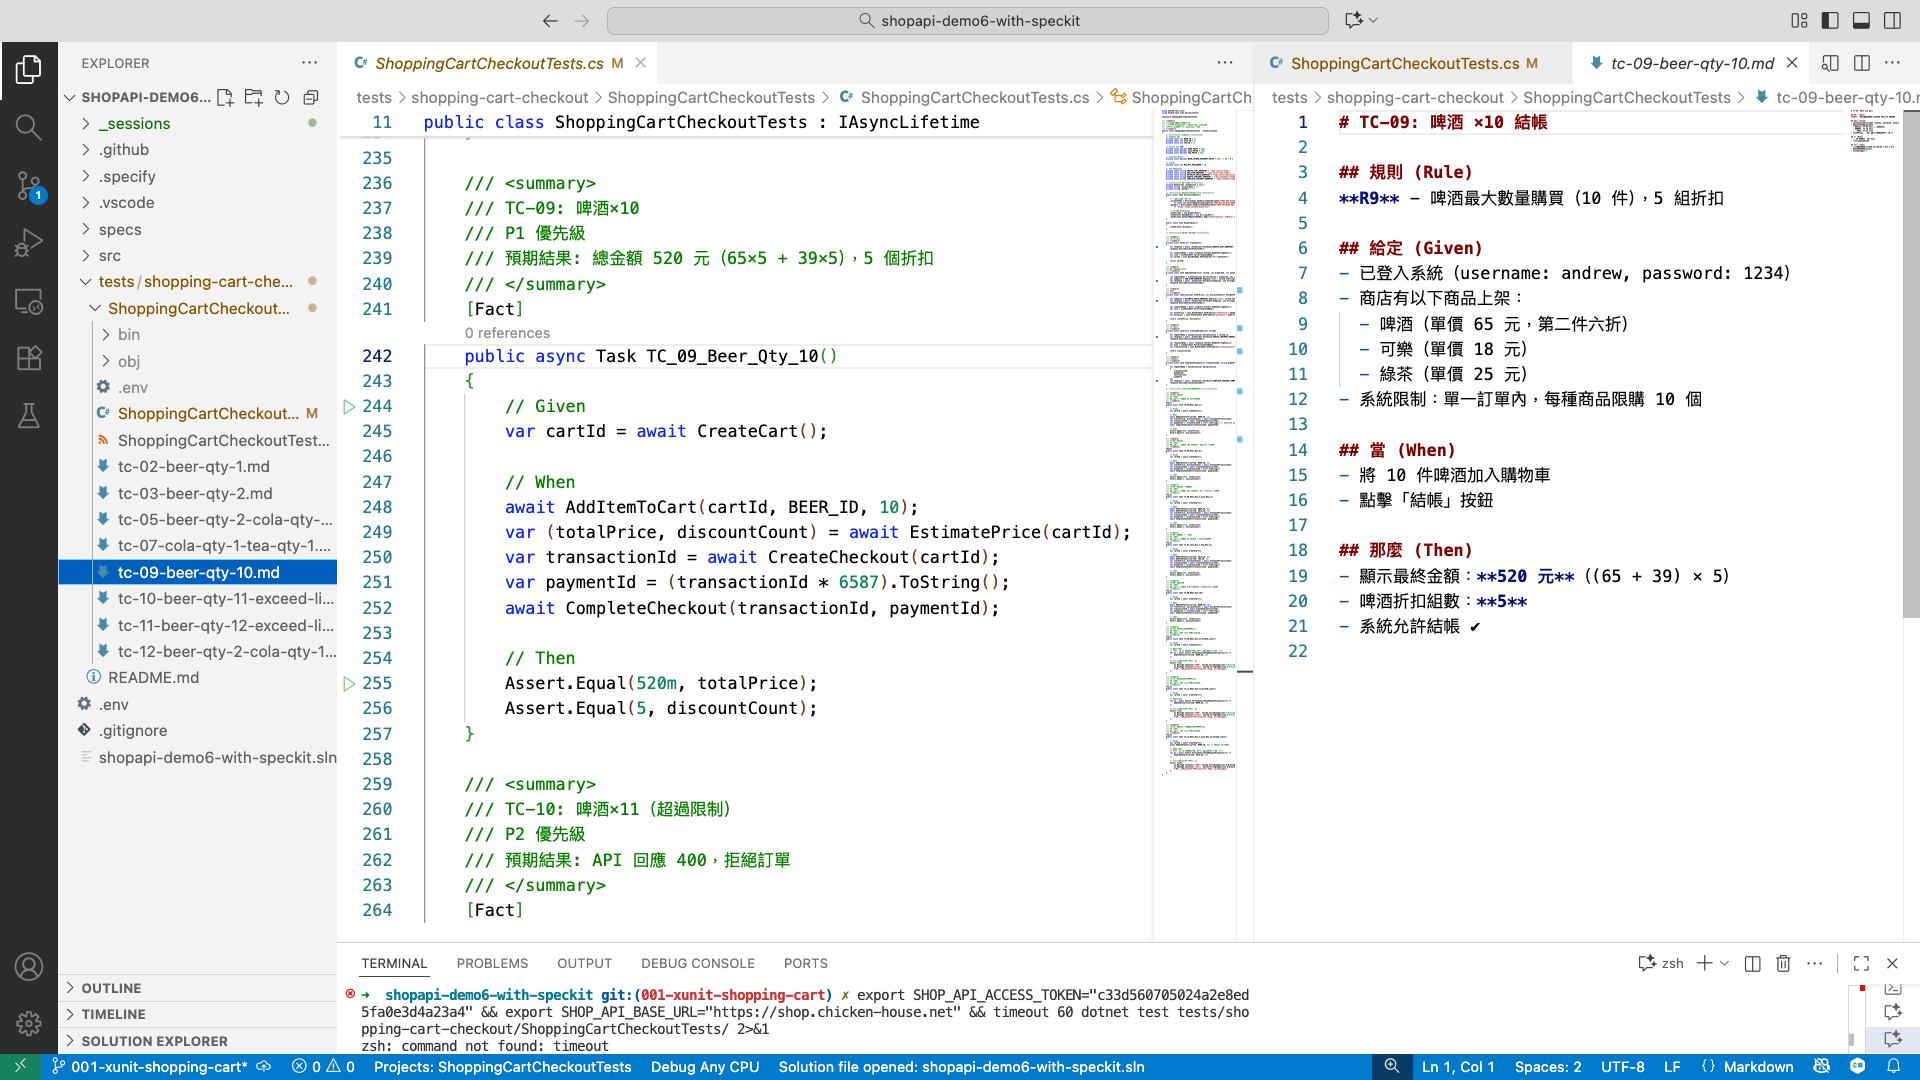This screenshot has width=1920, height=1080.
Task: Delete the terminal with the trash icon
Action: pyautogui.click(x=1782, y=963)
